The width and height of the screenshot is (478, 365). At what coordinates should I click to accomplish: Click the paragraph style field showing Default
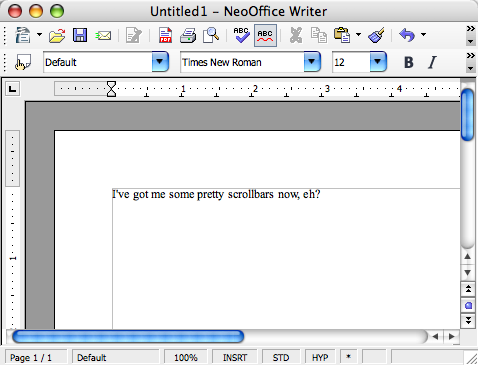[x=98, y=62]
